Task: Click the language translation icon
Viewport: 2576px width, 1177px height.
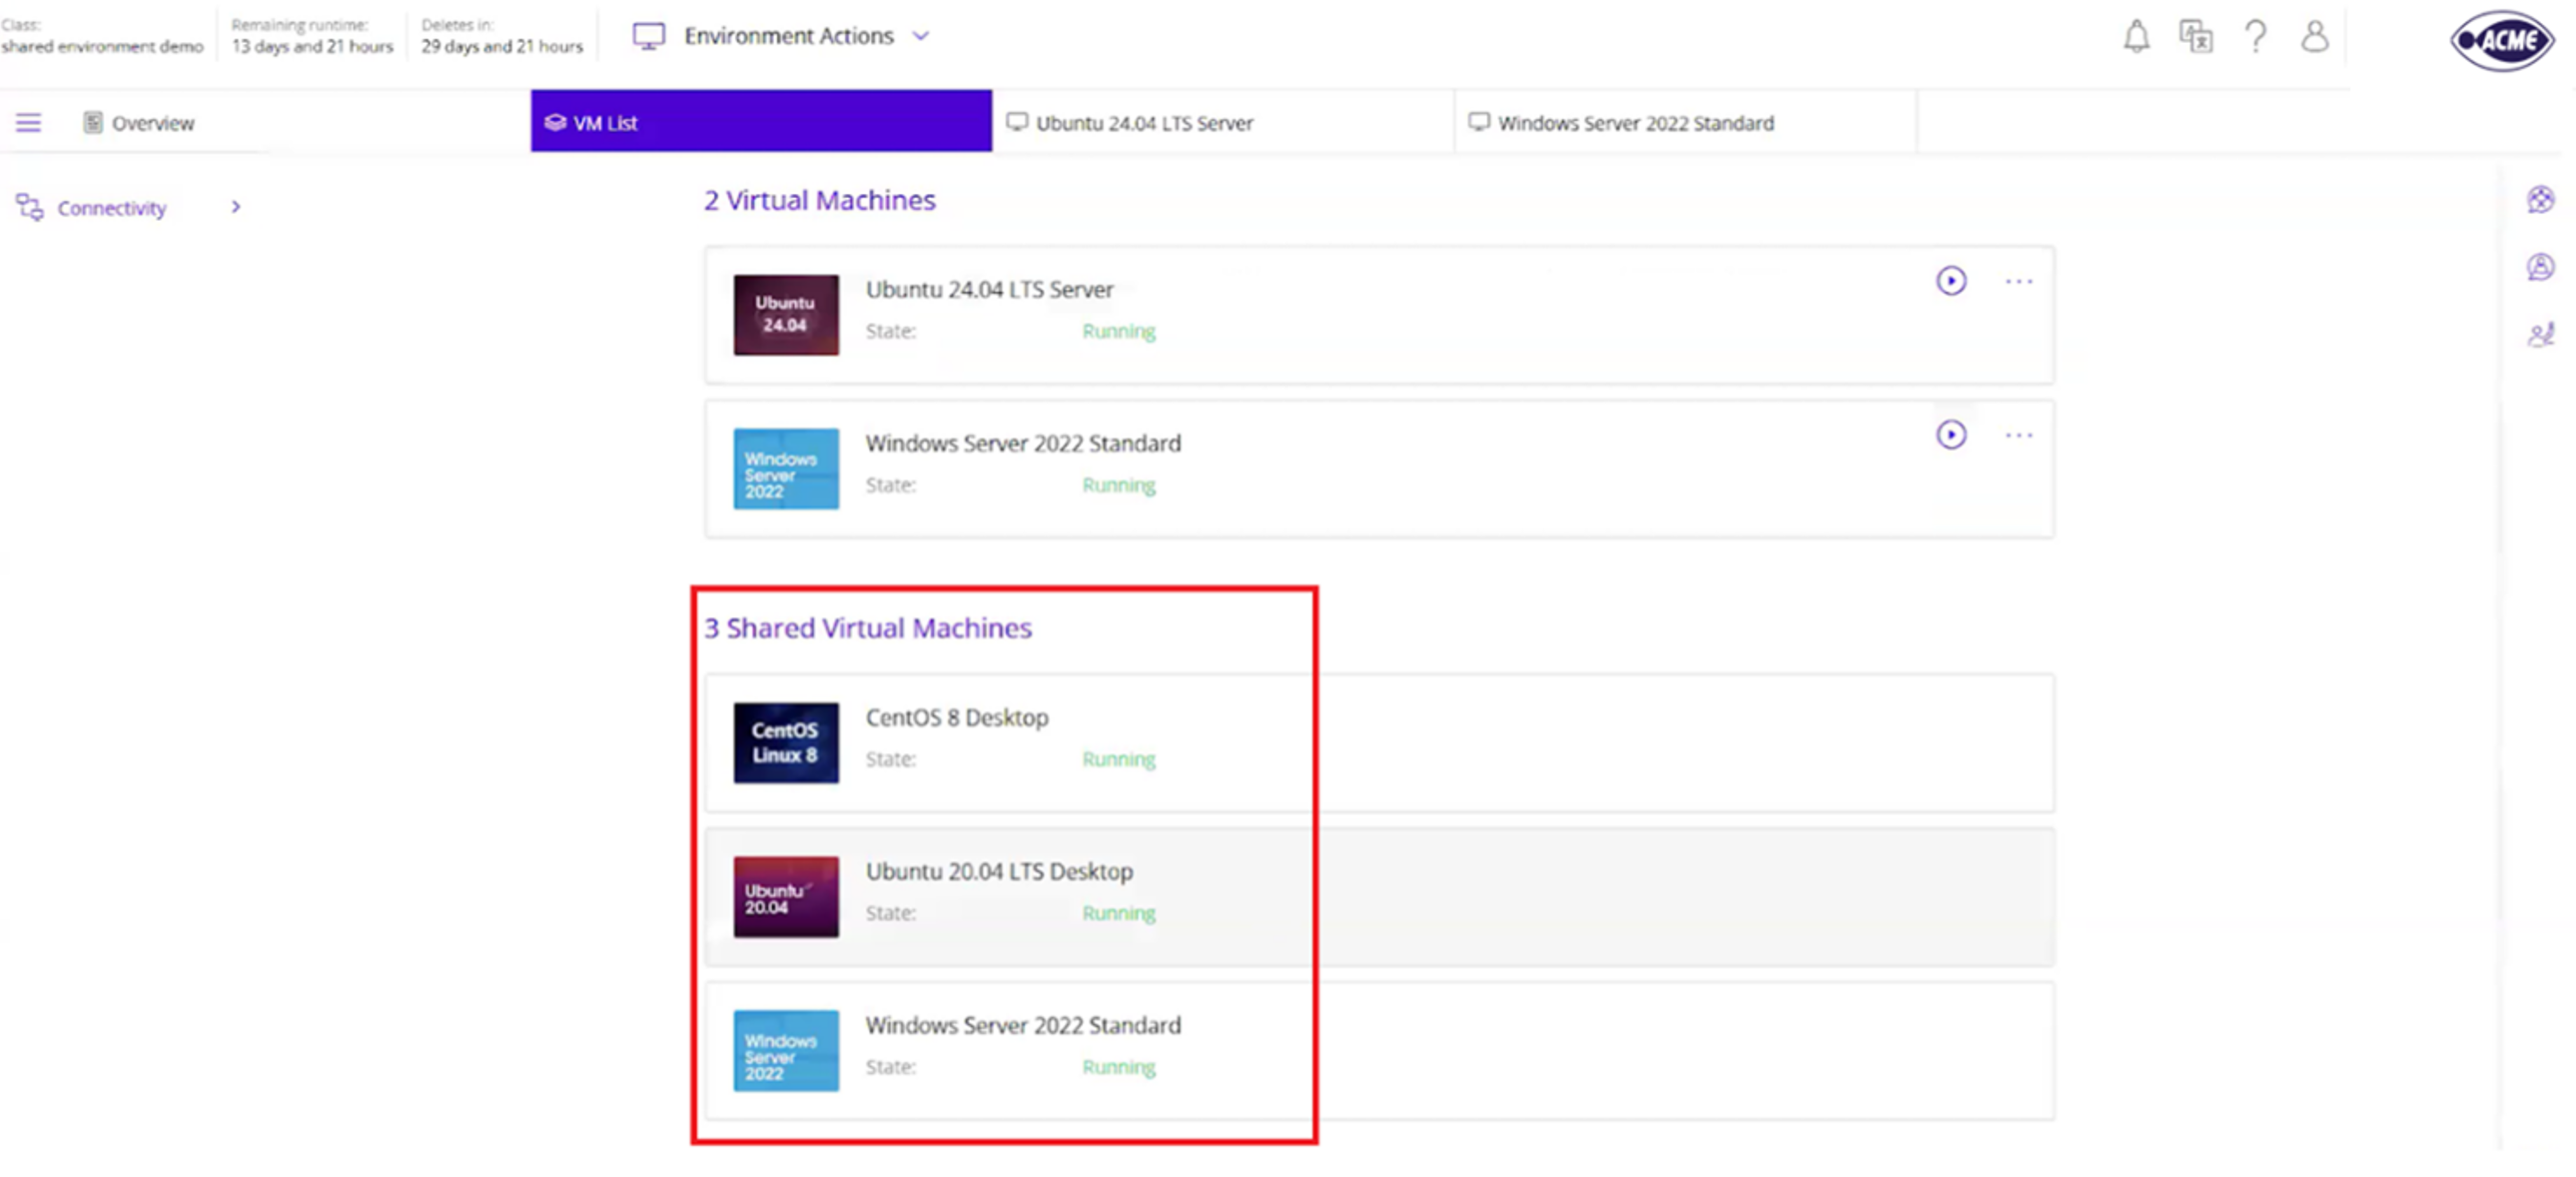Action: pyautogui.click(x=2196, y=36)
